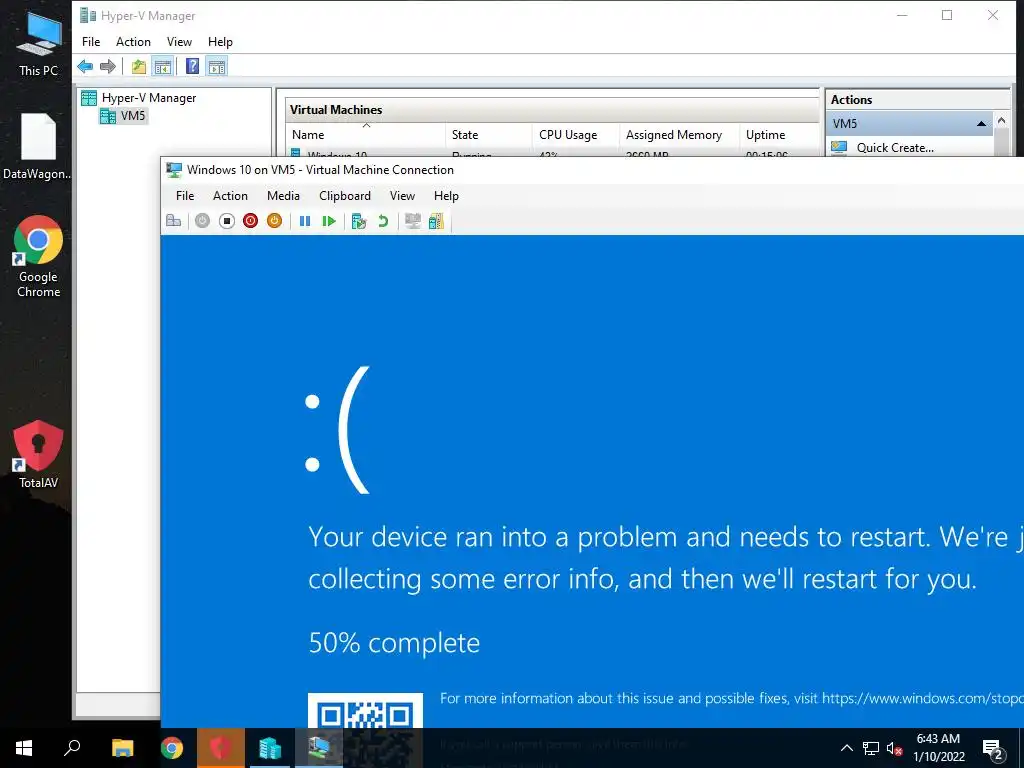Save VM state with the orange power icon
This screenshot has width=1024, height=768.
coord(274,221)
